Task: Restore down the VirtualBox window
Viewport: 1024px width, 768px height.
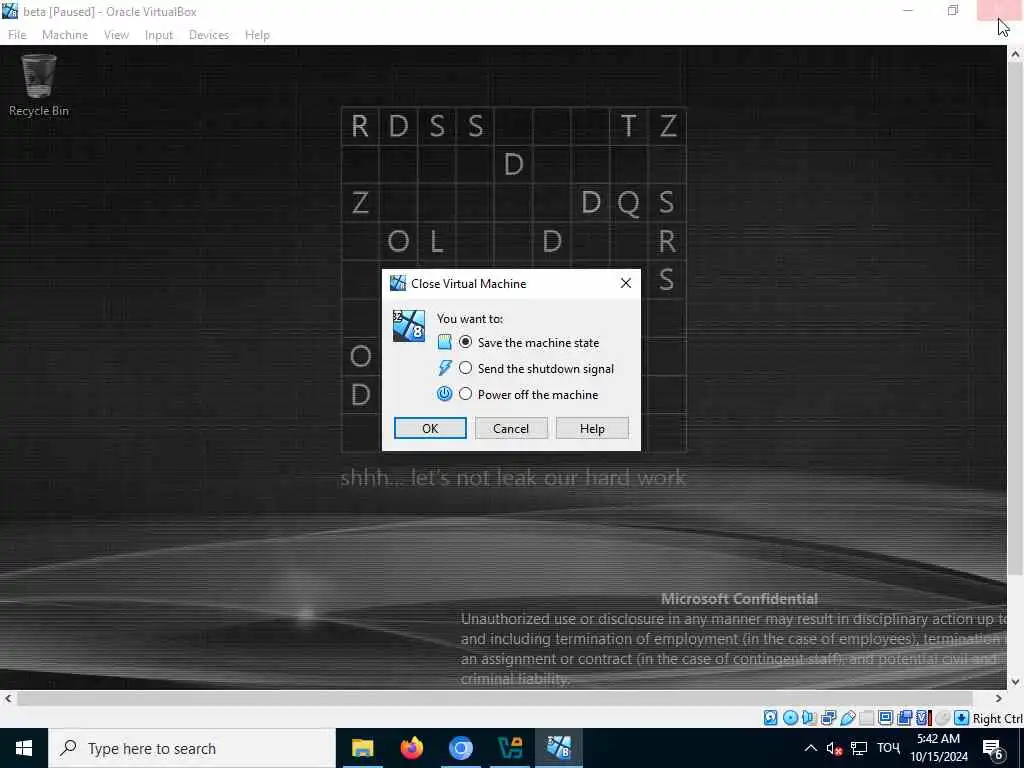Action: (x=953, y=10)
